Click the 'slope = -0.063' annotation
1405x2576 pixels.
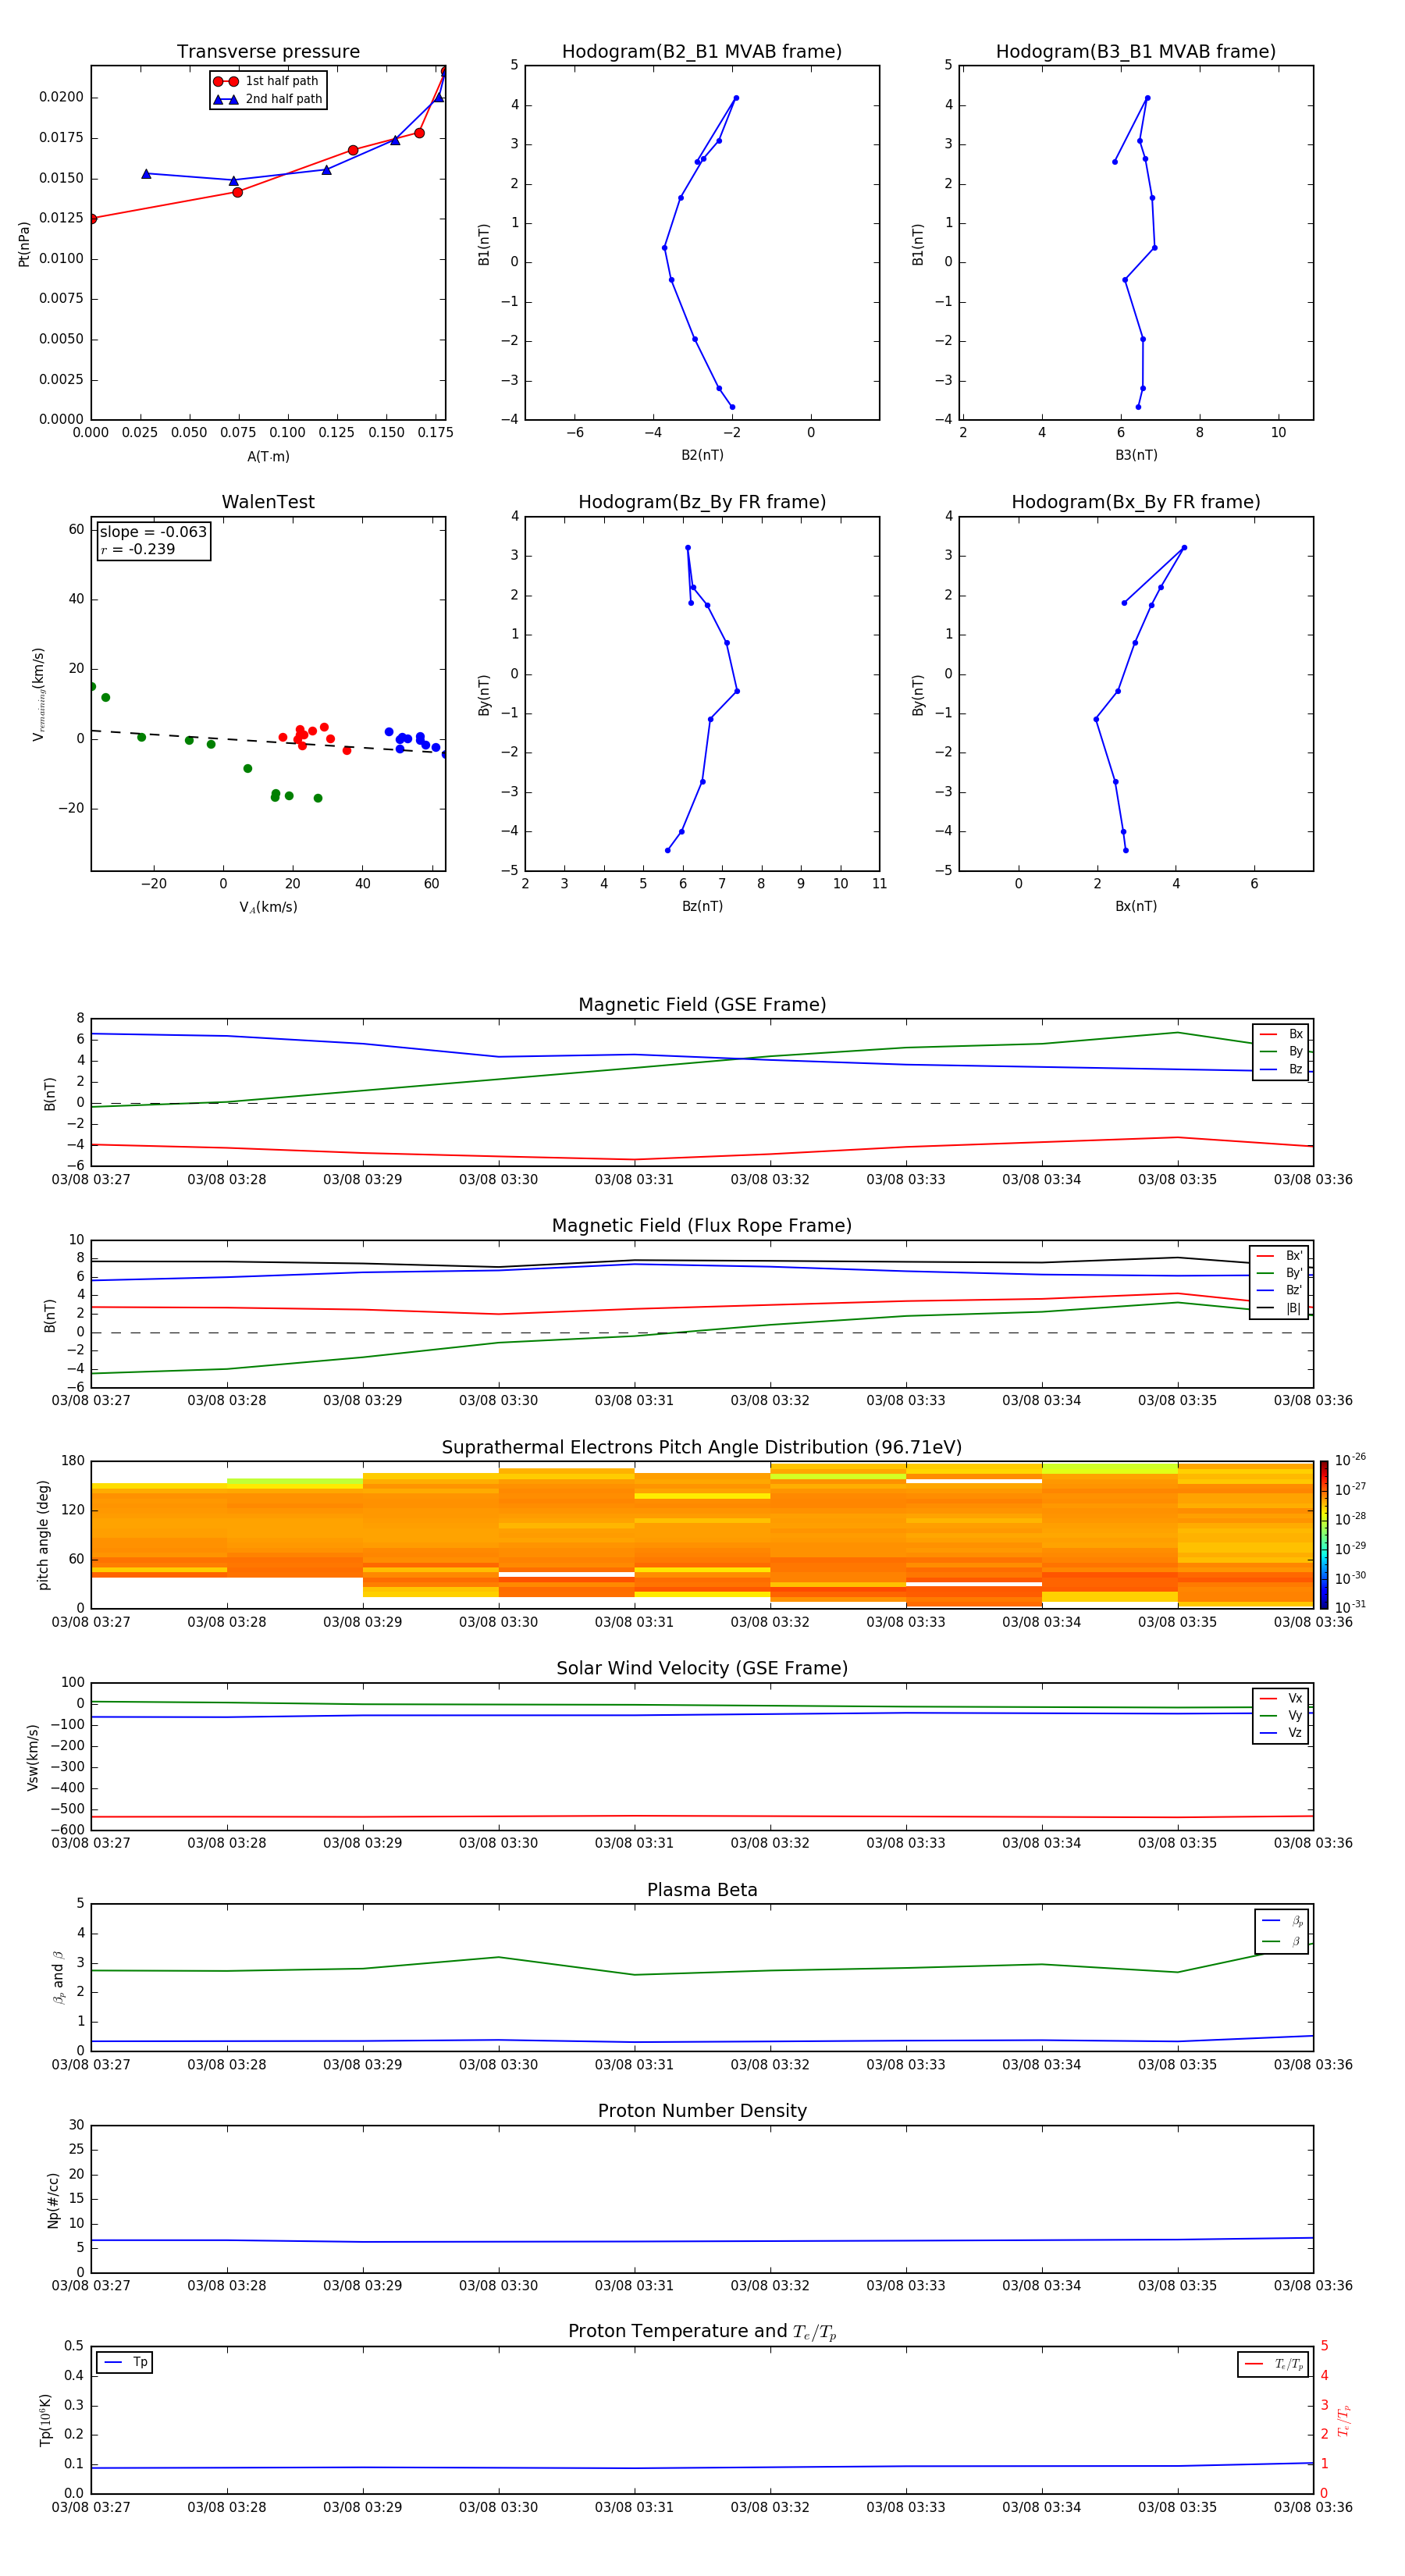tap(153, 532)
